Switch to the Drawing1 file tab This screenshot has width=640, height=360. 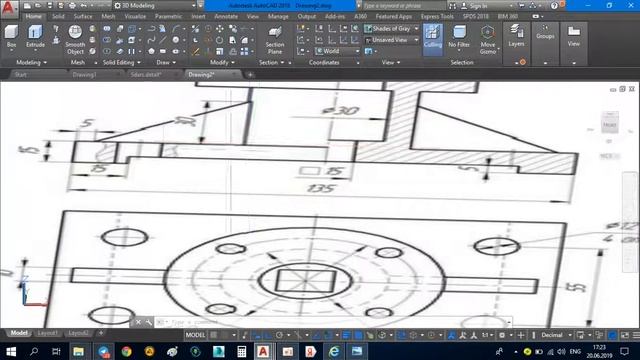(x=84, y=75)
